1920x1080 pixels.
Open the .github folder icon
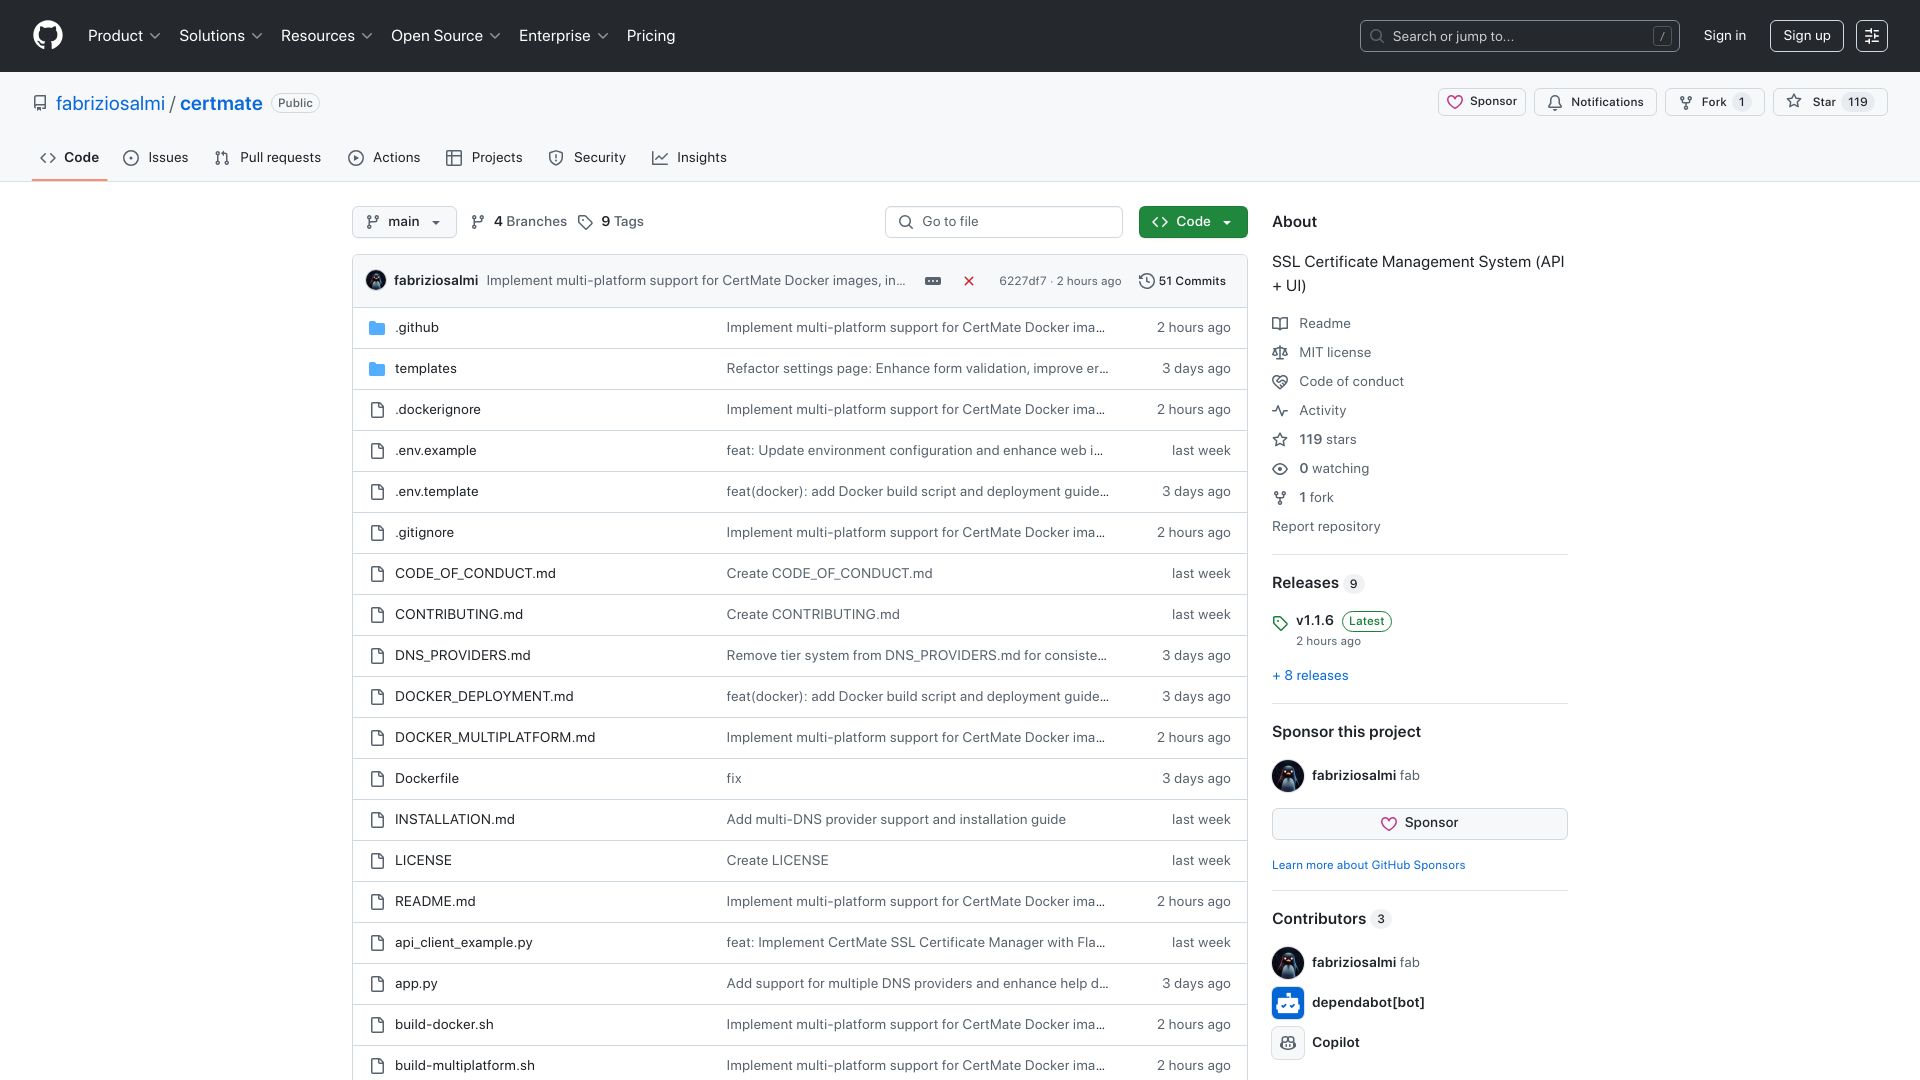pyautogui.click(x=377, y=328)
